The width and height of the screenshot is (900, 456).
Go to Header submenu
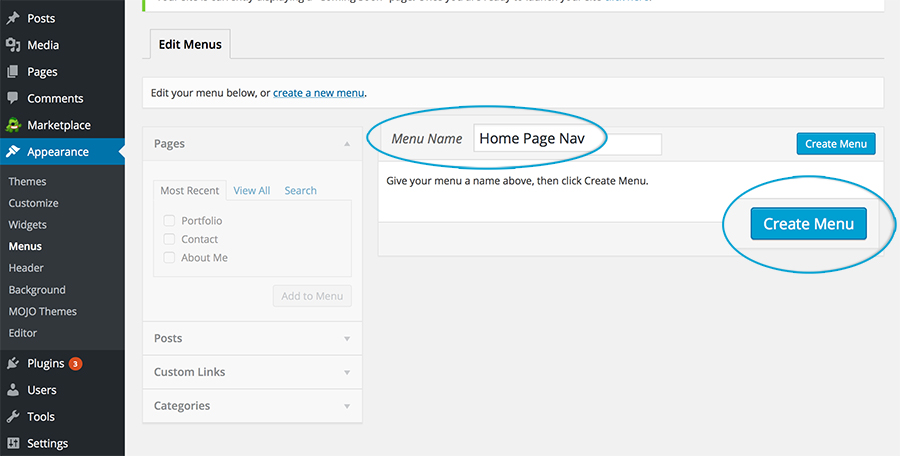coord(26,268)
